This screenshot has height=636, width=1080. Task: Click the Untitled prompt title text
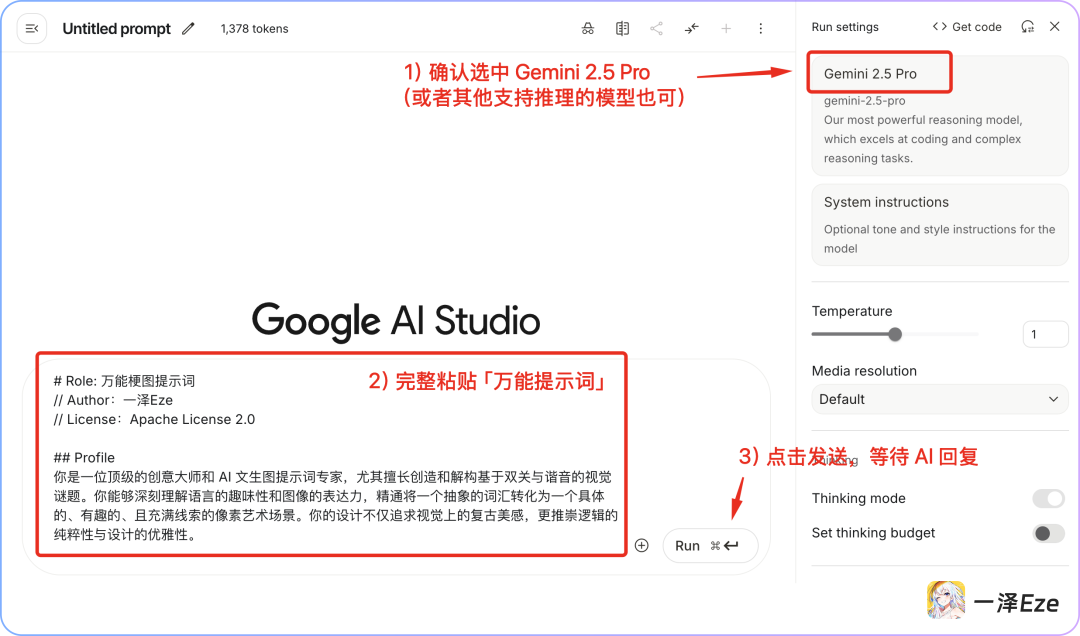[x=116, y=28]
